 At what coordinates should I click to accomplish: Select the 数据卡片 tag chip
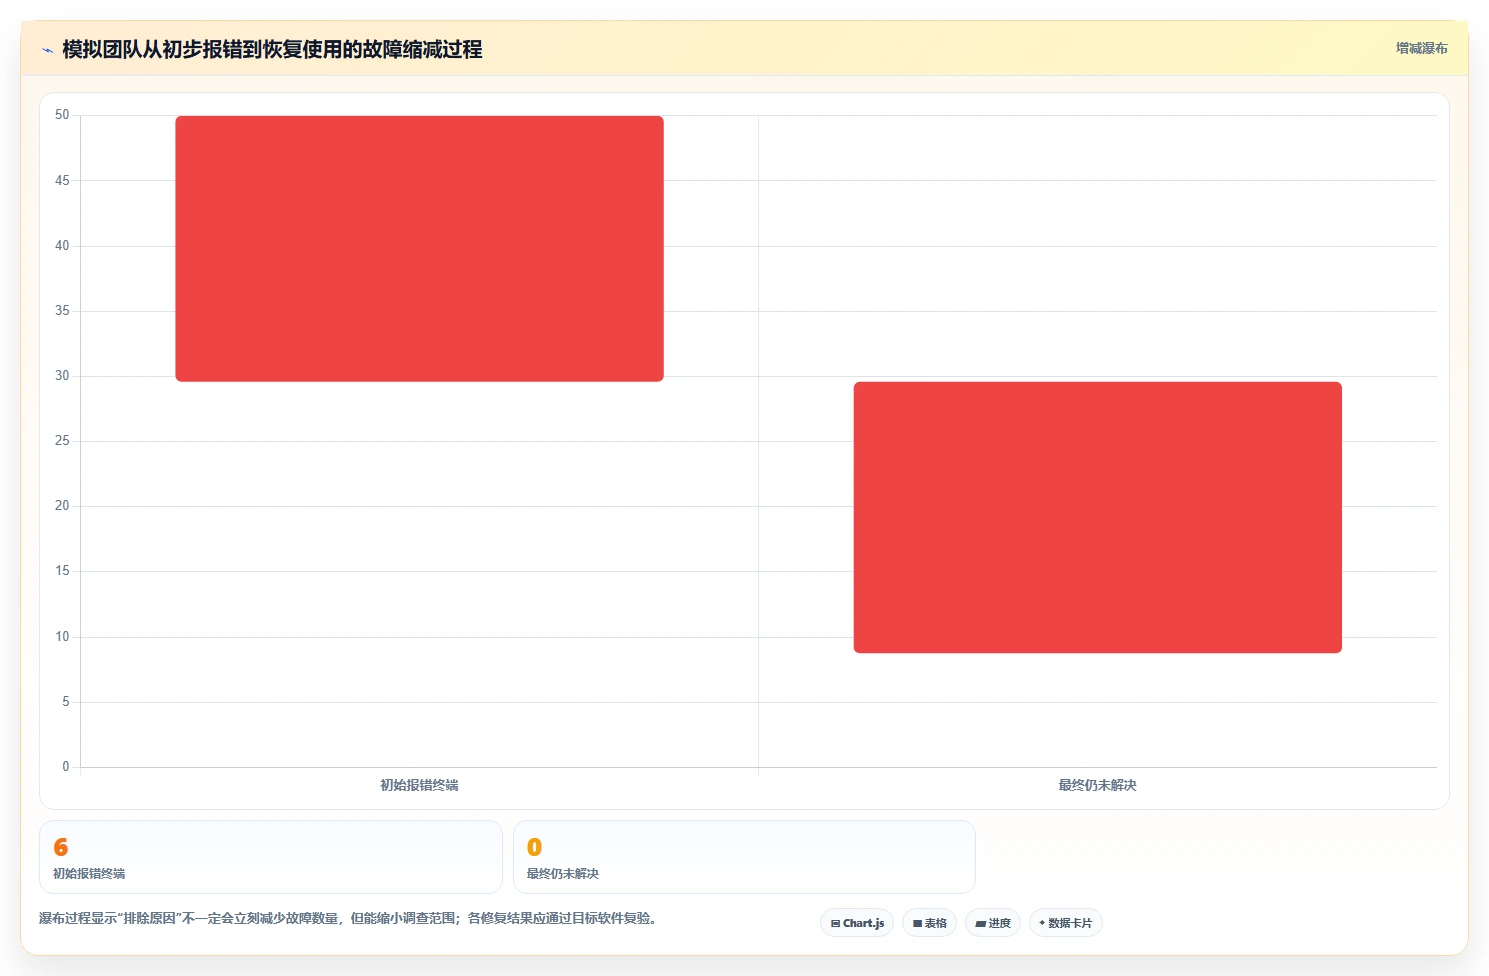point(1066,923)
